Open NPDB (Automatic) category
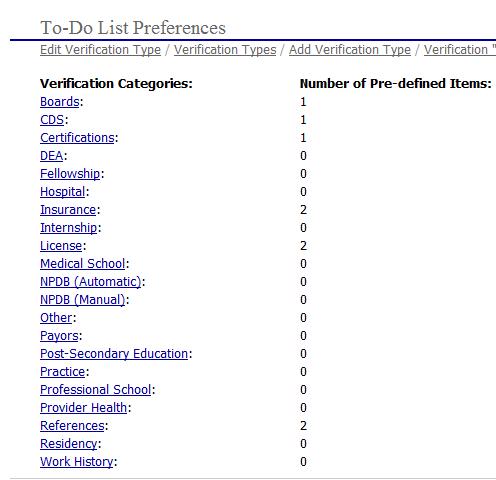The width and height of the screenshot is (496, 480). tap(91, 282)
